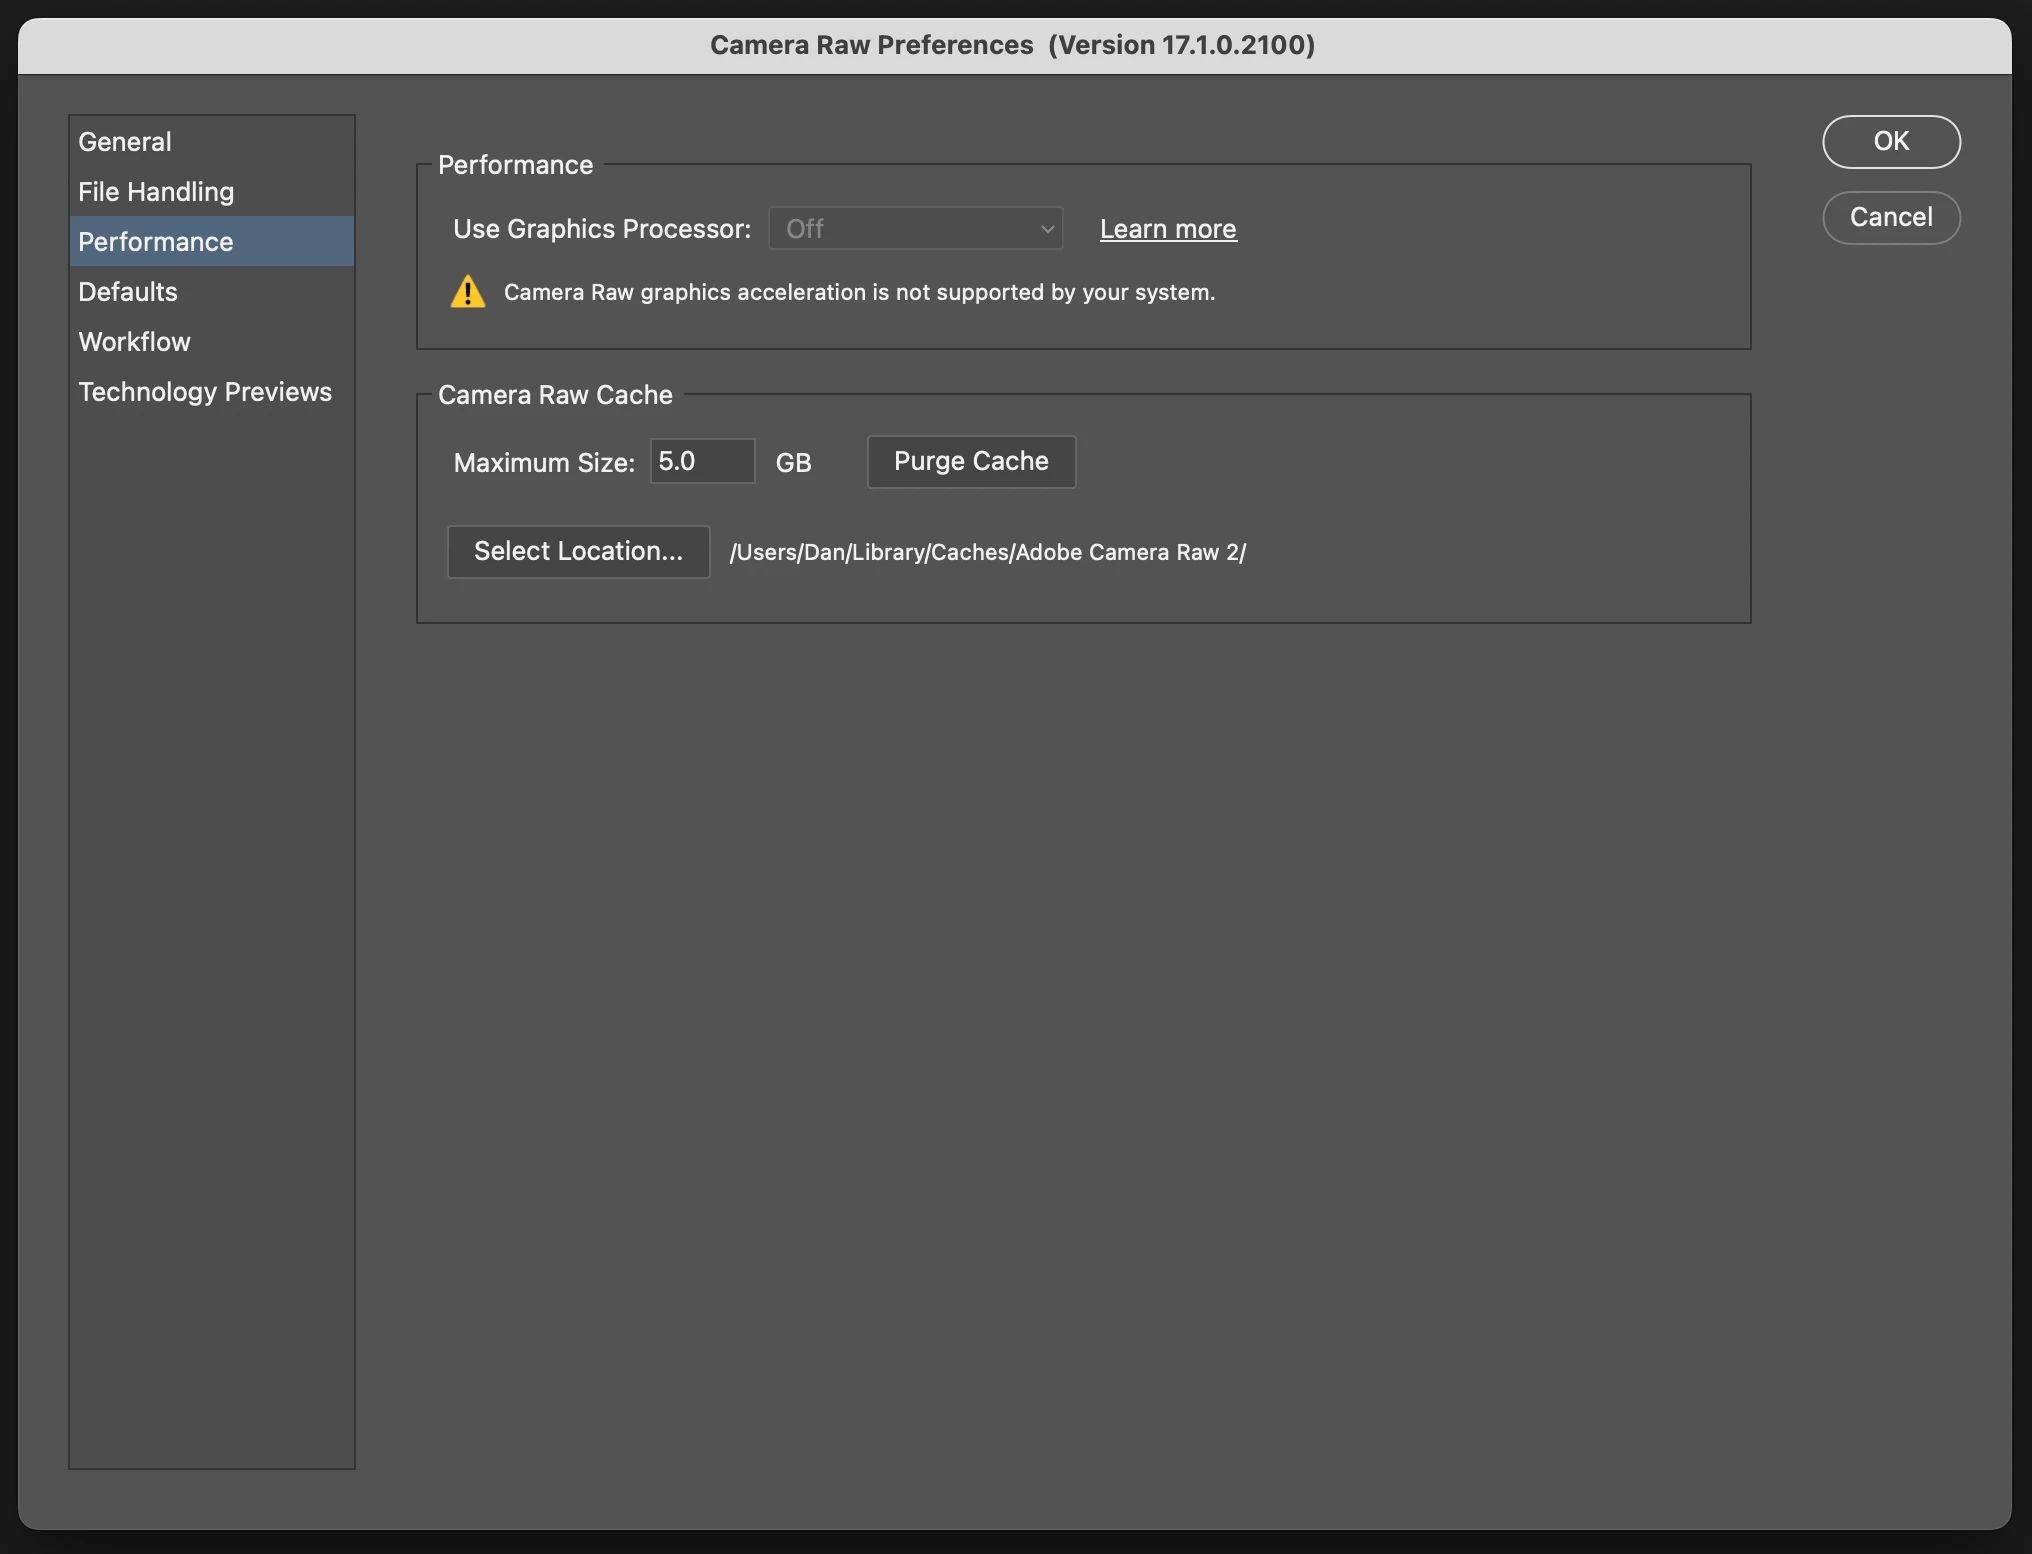Click the Camera Raw Cache group label

(555, 395)
